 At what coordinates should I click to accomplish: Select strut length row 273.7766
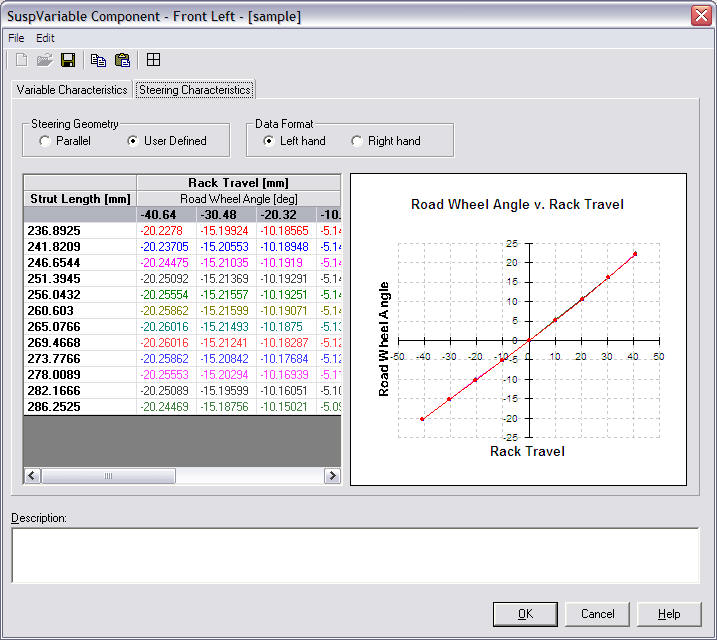pyautogui.click(x=80, y=358)
